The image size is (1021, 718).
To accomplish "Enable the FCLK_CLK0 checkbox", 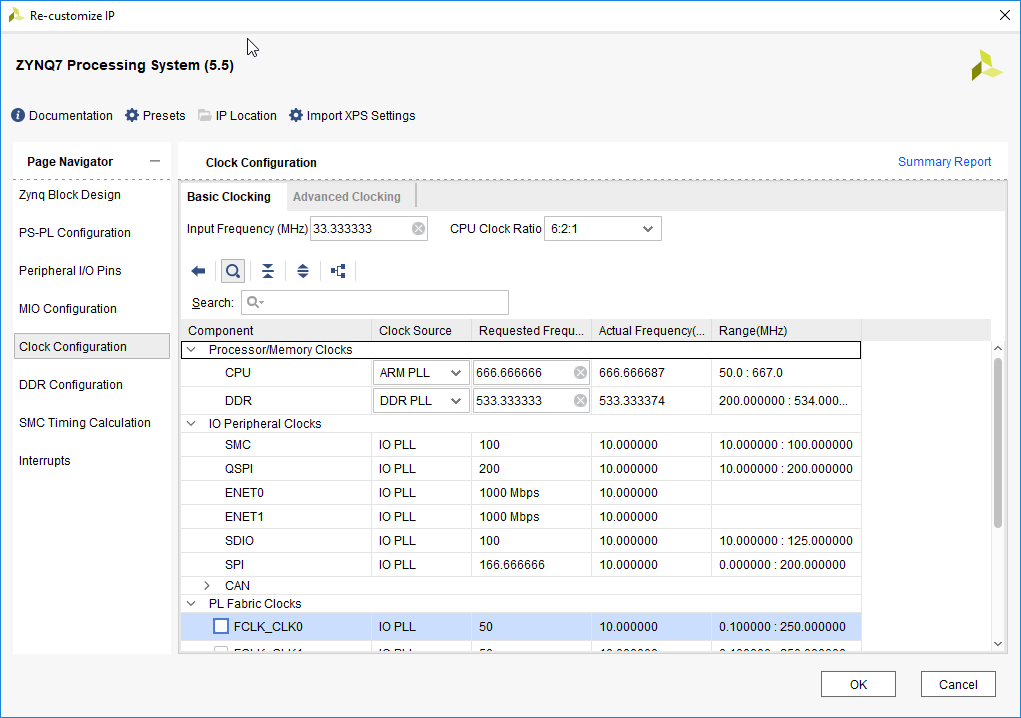I will (221, 627).
